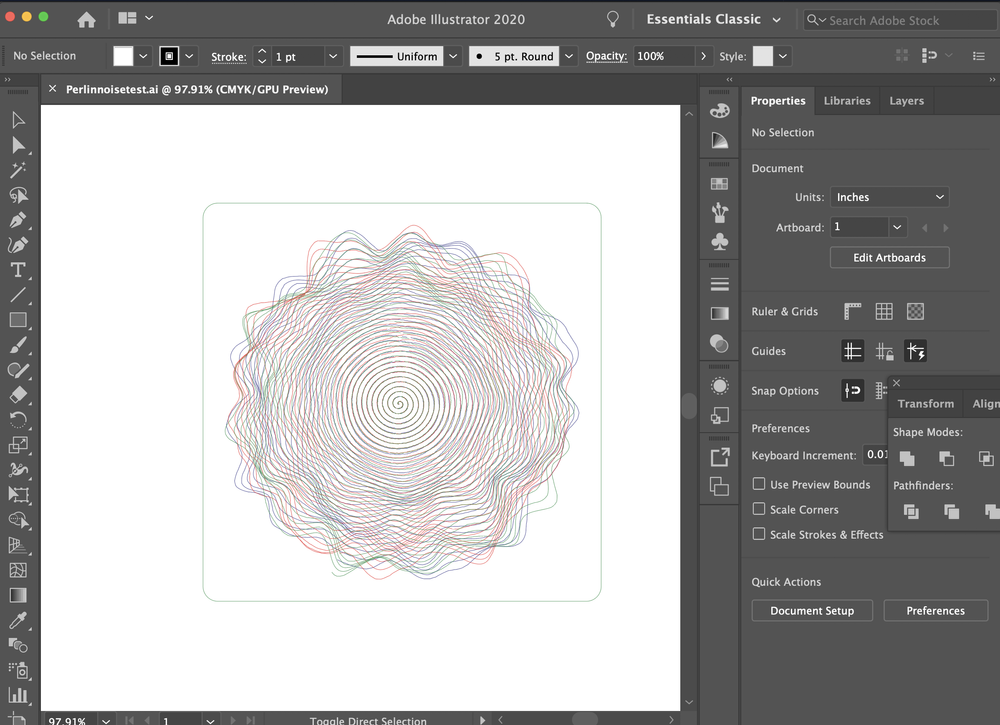Open the Color panel palette icon

(719, 110)
